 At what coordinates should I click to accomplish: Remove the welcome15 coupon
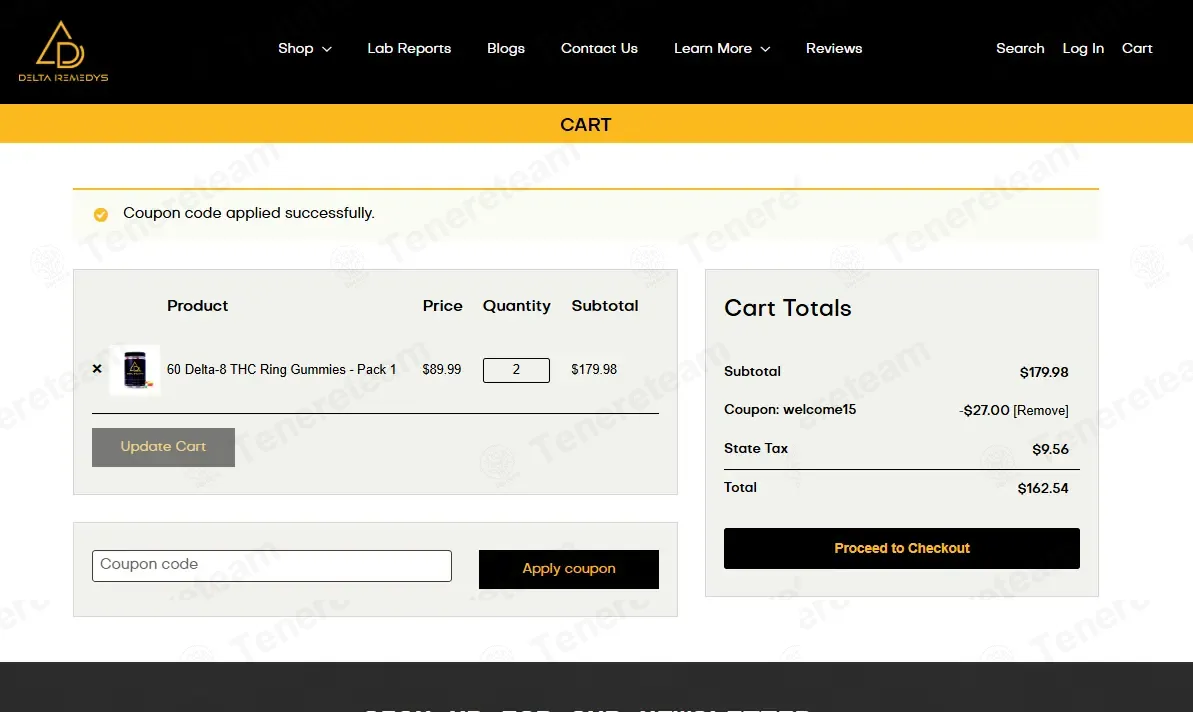(x=1040, y=411)
